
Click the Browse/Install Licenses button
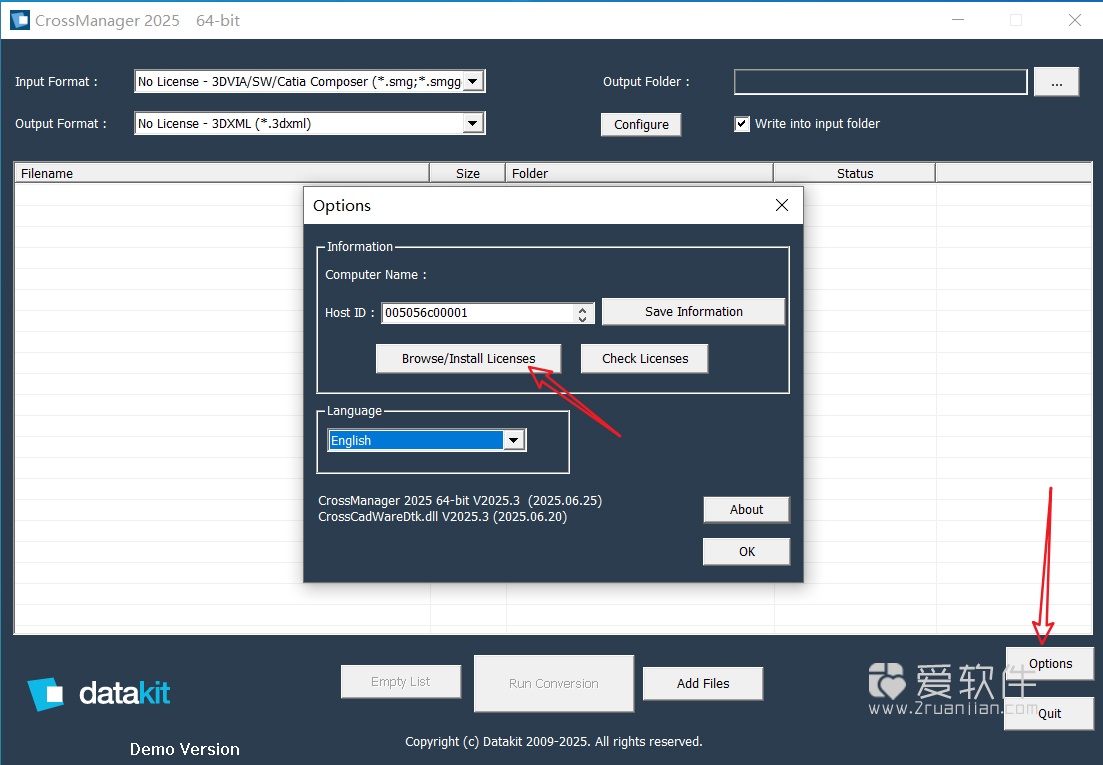coord(467,358)
